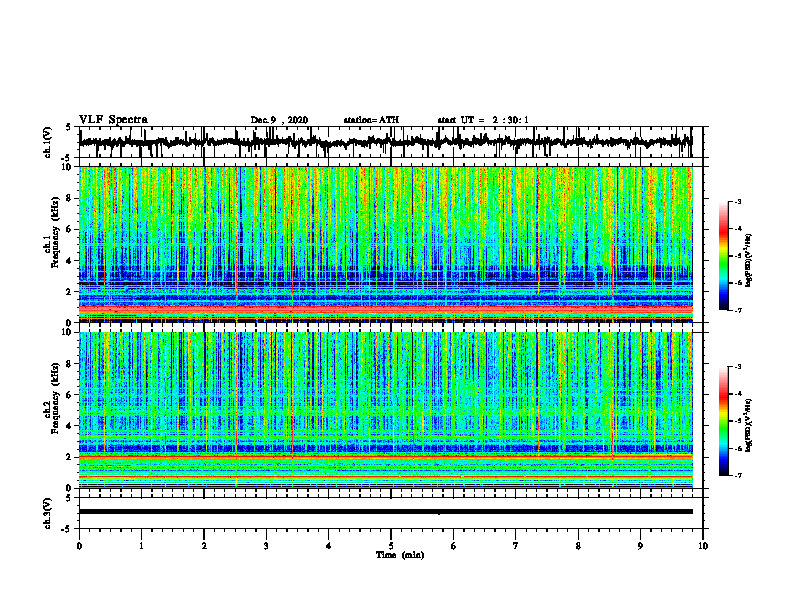This screenshot has width=792, height=612.
Task: Click the ch.1 color bar PSD units label
Action: (749, 261)
